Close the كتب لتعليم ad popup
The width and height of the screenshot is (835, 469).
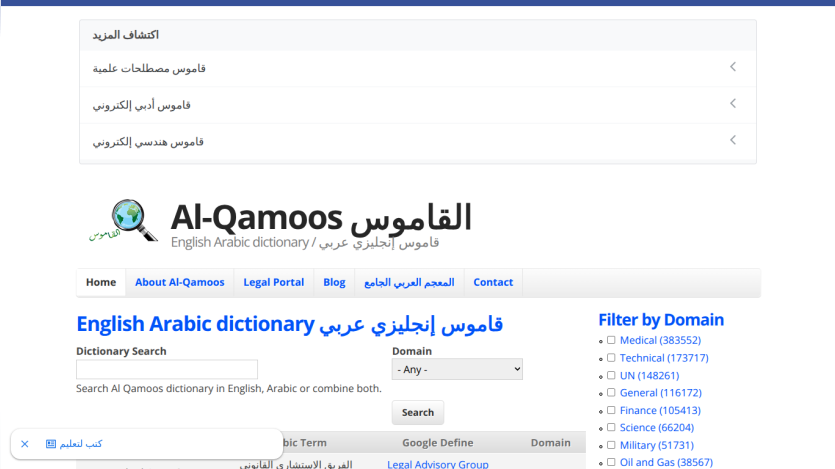tap(24, 444)
